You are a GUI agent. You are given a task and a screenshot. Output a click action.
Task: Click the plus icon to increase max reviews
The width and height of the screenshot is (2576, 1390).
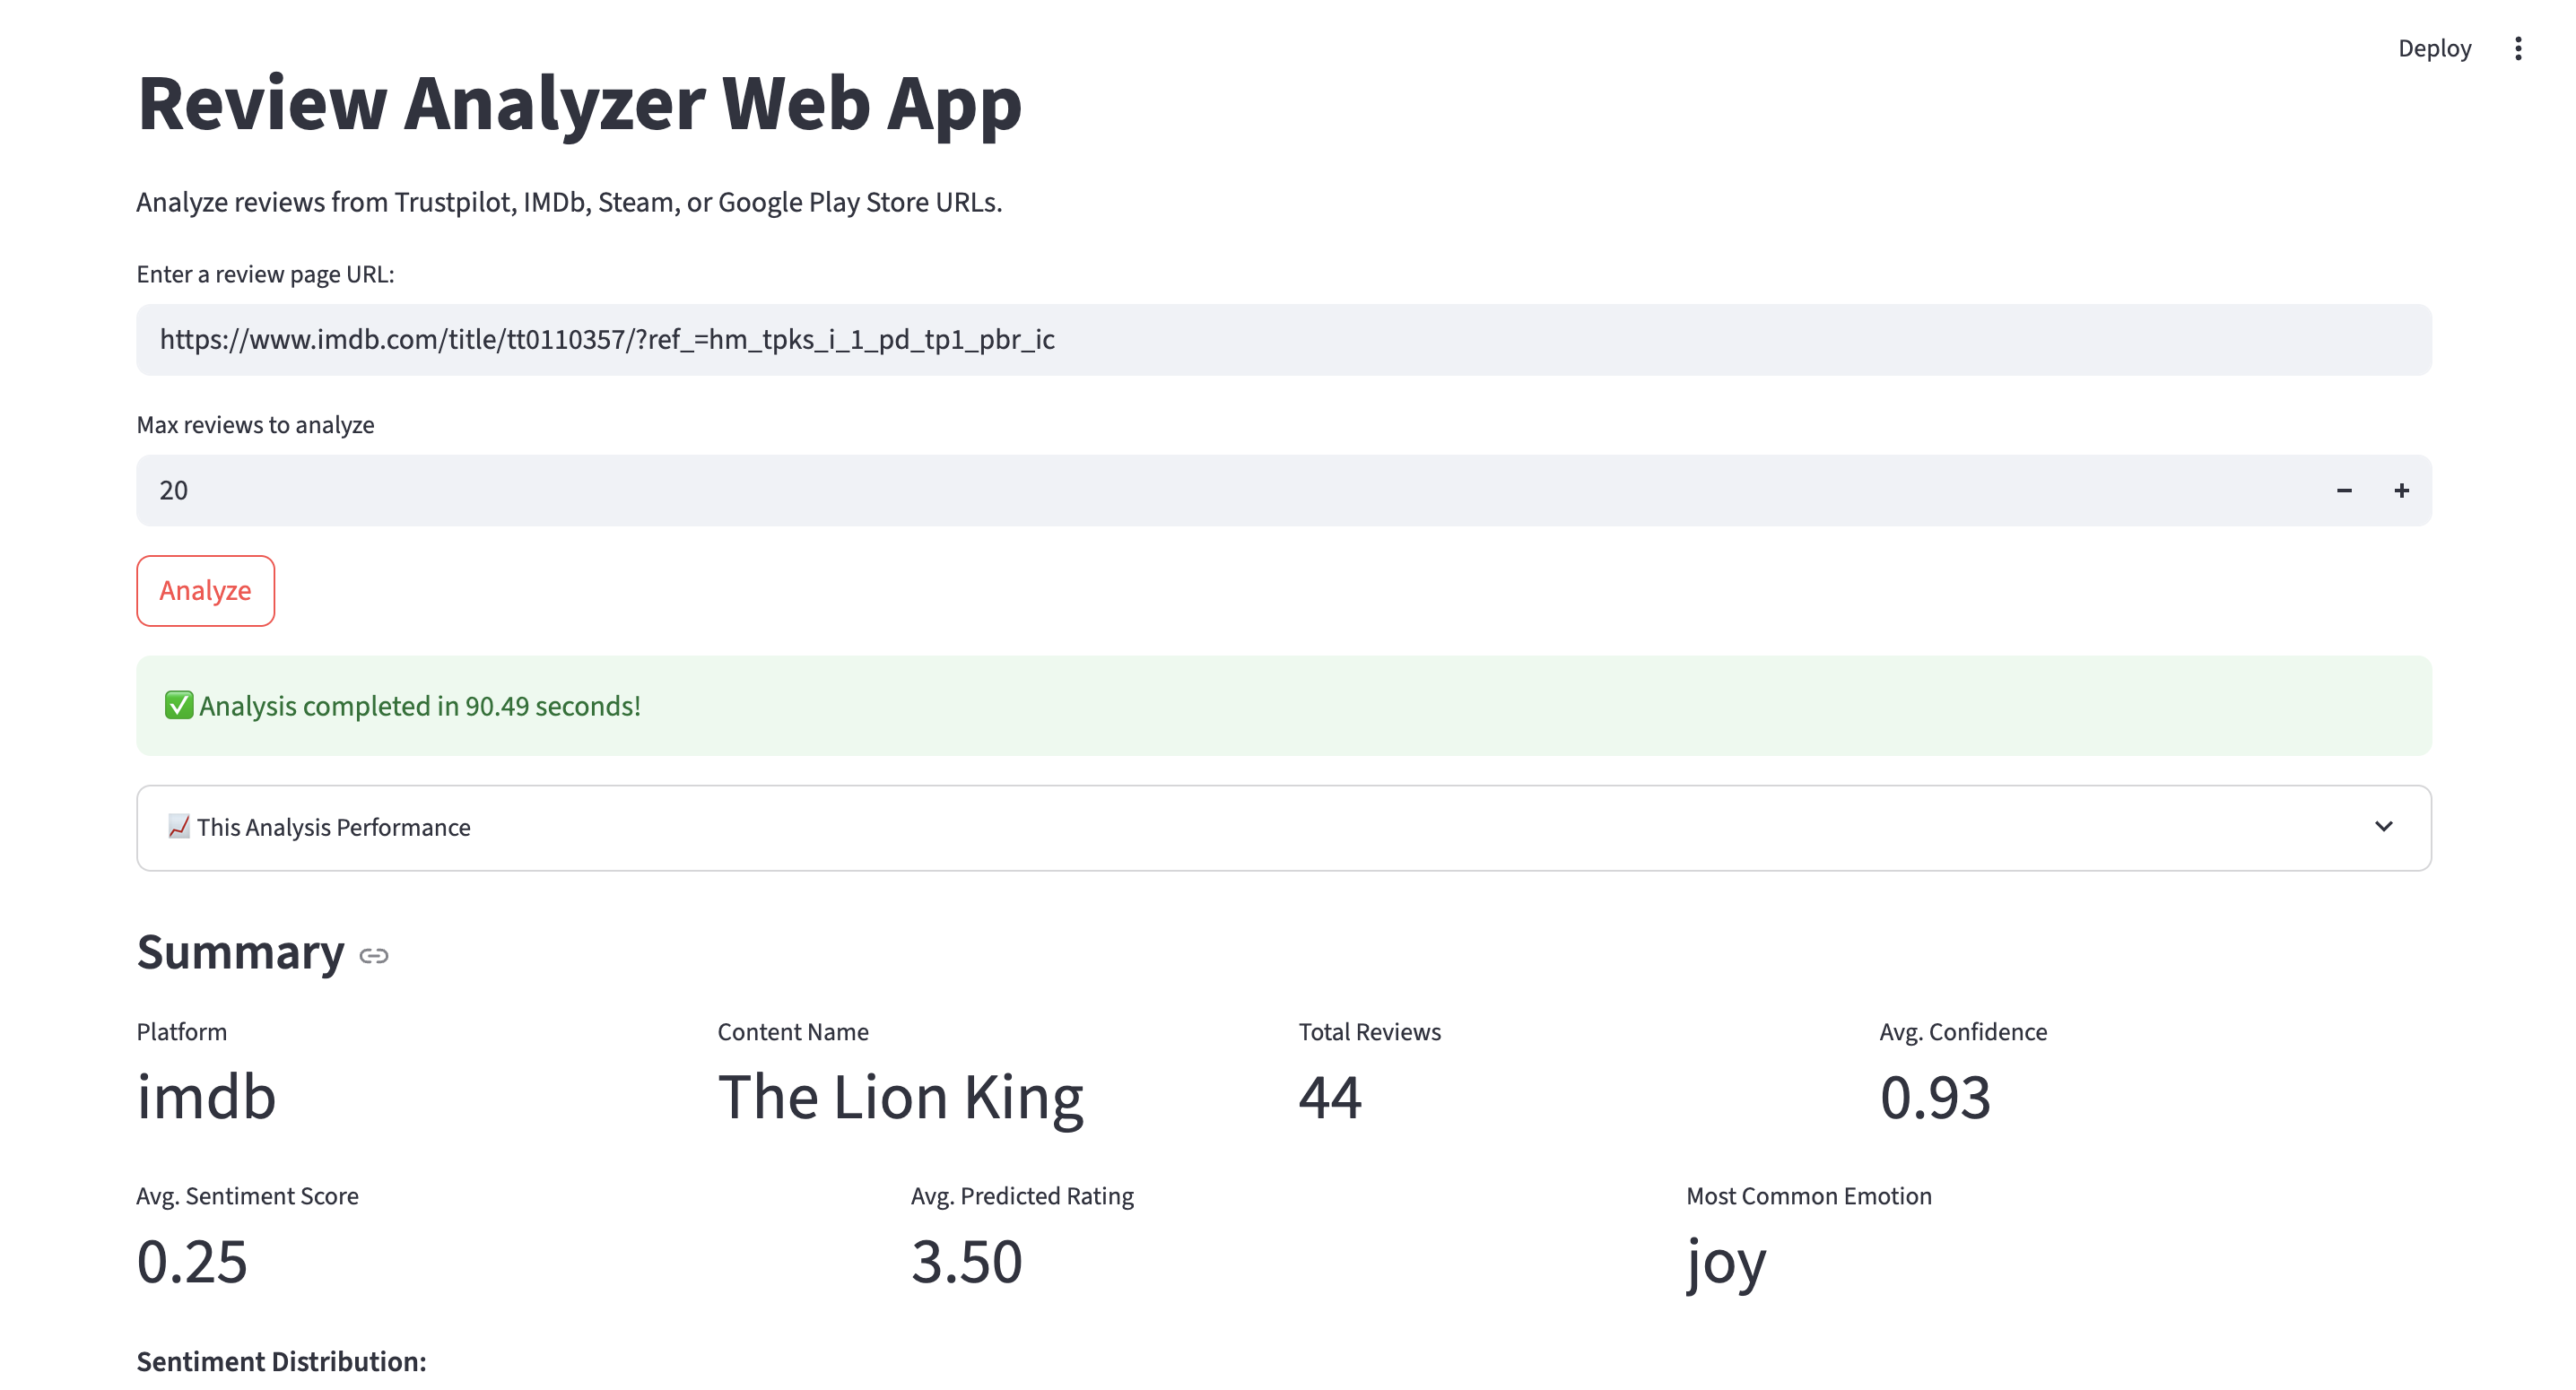tap(2401, 490)
